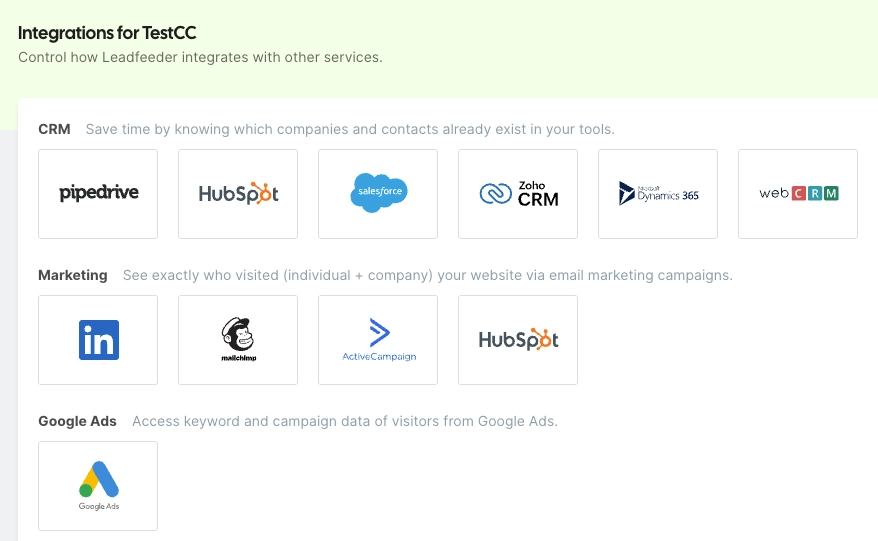Open the Microsoft Dynamics 365 integration
The image size is (878, 541).
(x=658, y=194)
